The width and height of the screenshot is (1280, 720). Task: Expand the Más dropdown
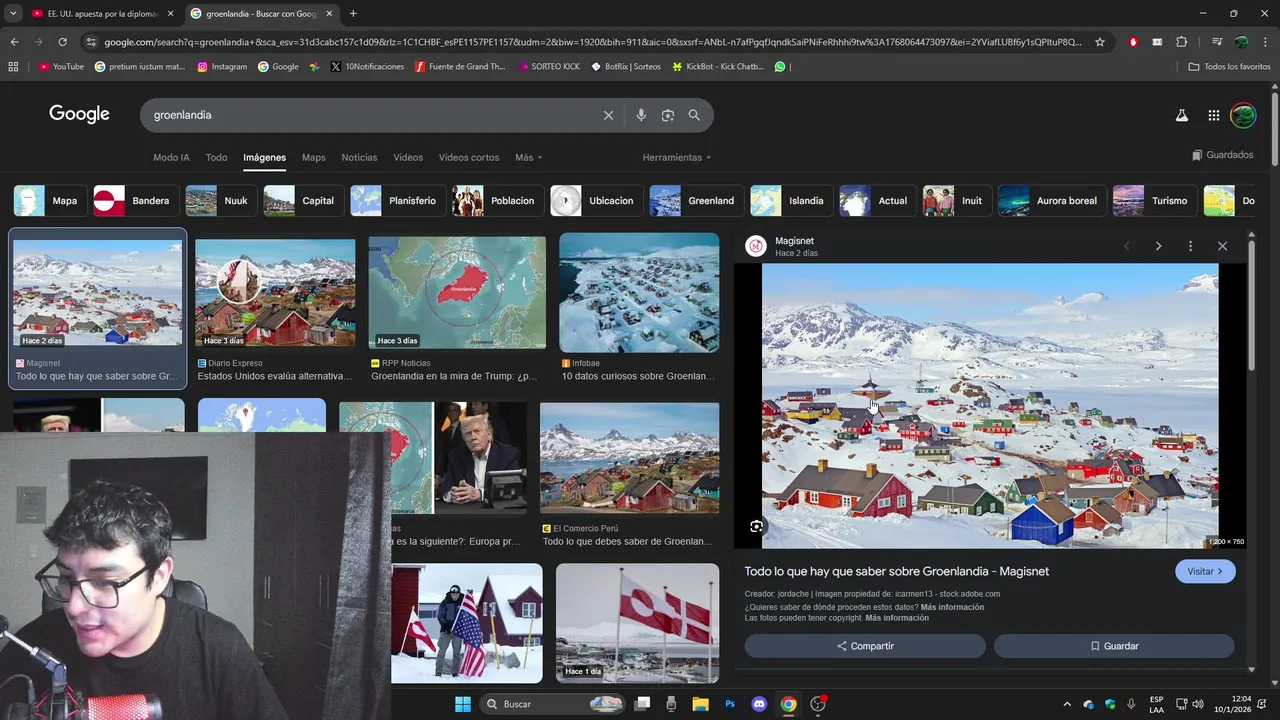click(529, 157)
